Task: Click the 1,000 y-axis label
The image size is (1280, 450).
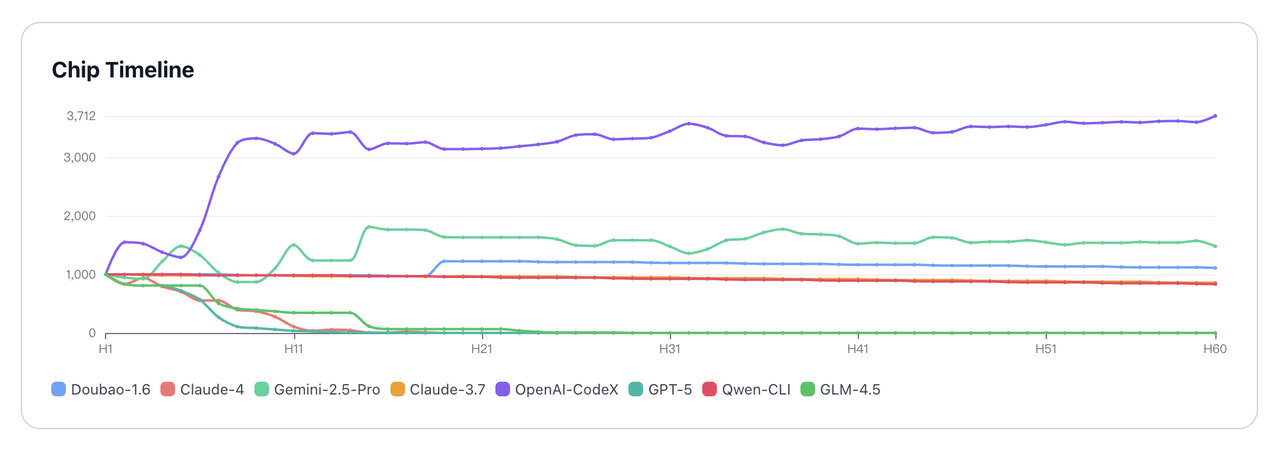Action: (80, 275)
